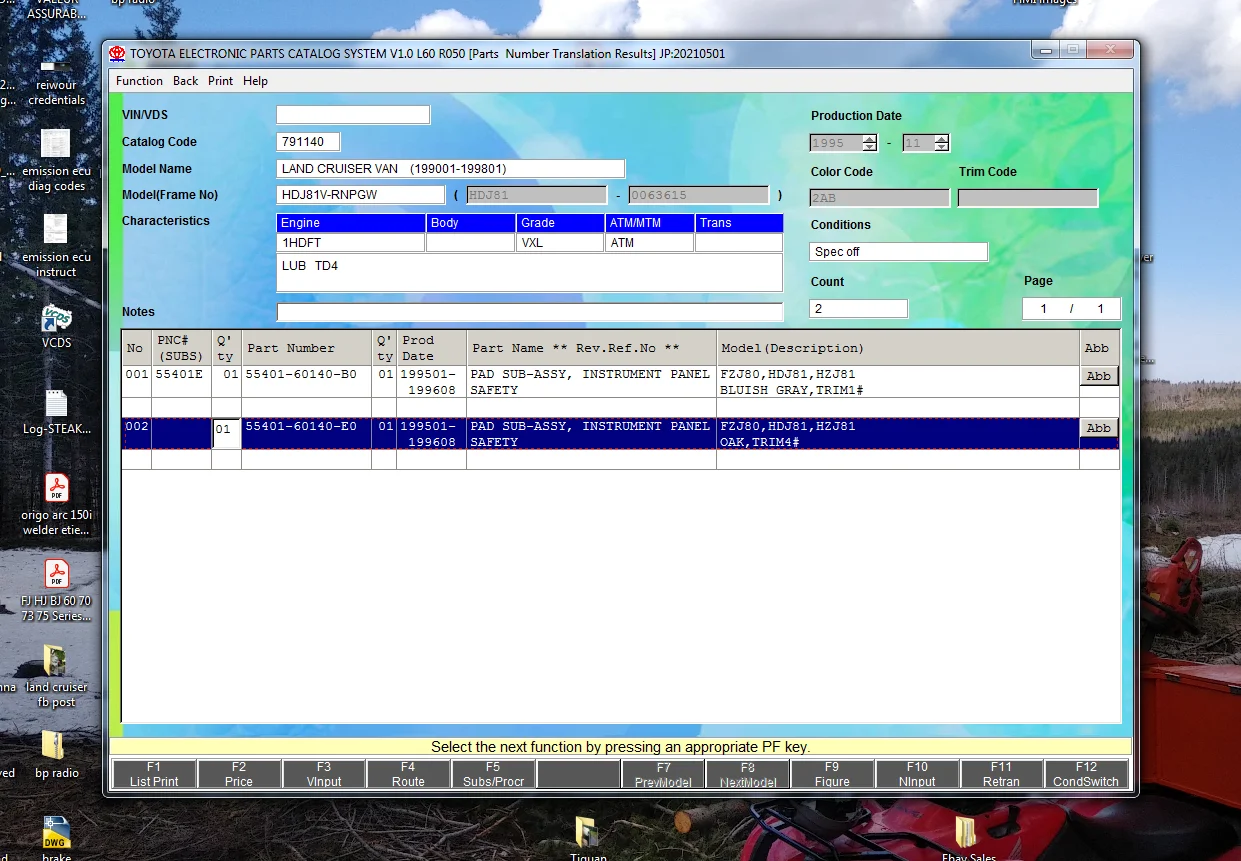1241x861 pixels.
Task: Open the VCDS desktop icon
Action: point(56,328)
